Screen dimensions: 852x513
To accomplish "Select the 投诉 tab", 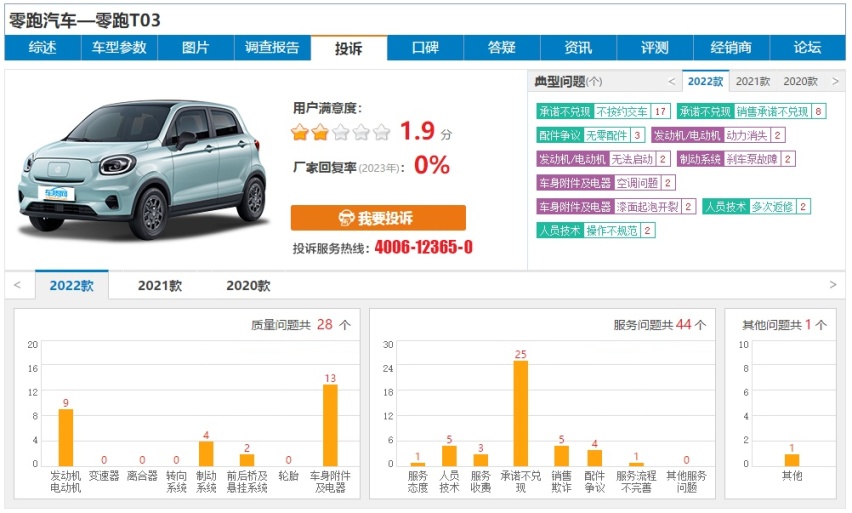I will click(x=349, y=48).
